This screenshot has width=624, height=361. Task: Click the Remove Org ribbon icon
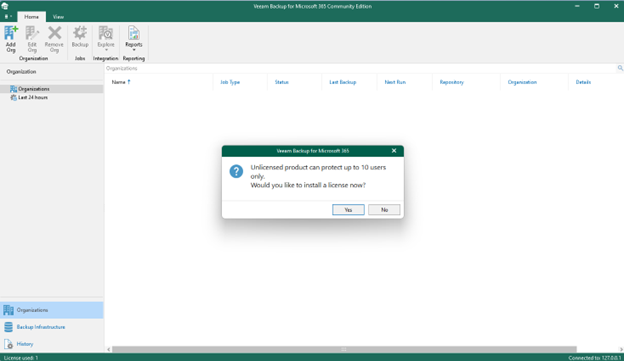[x=54, y=39]
